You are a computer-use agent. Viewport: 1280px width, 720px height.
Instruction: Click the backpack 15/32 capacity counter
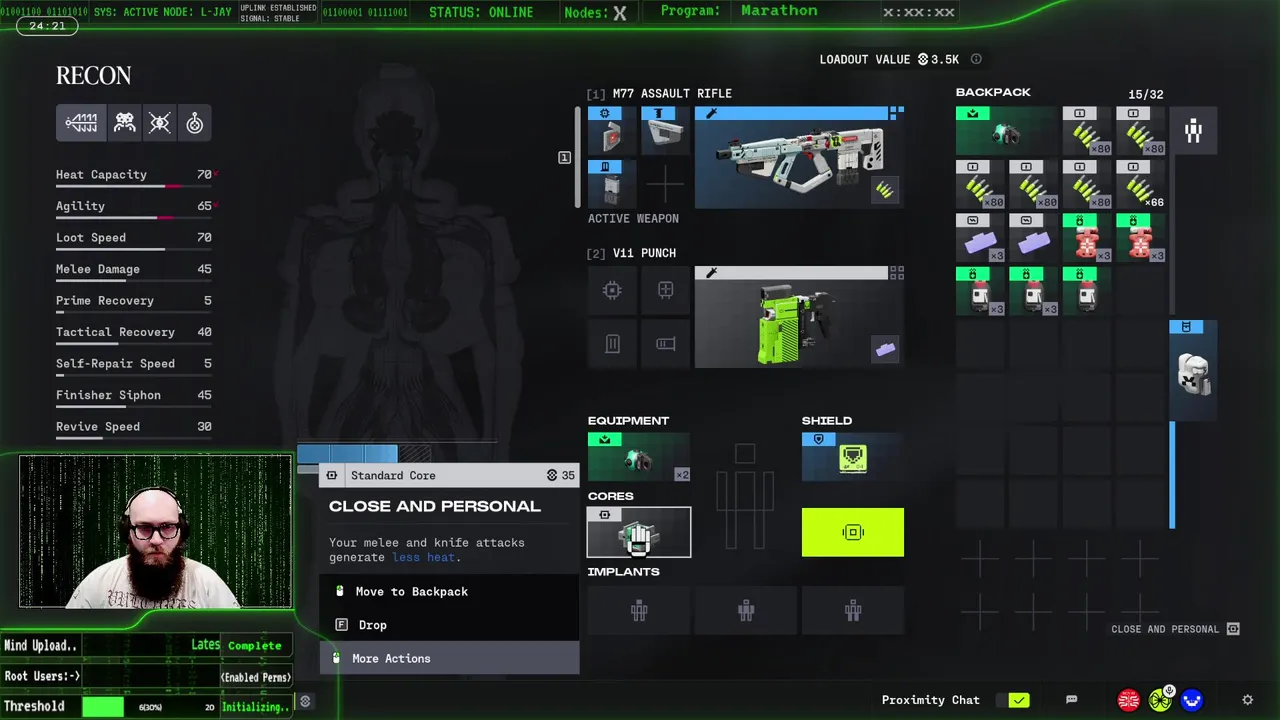pyautogui.click(x=1146, y=95)
